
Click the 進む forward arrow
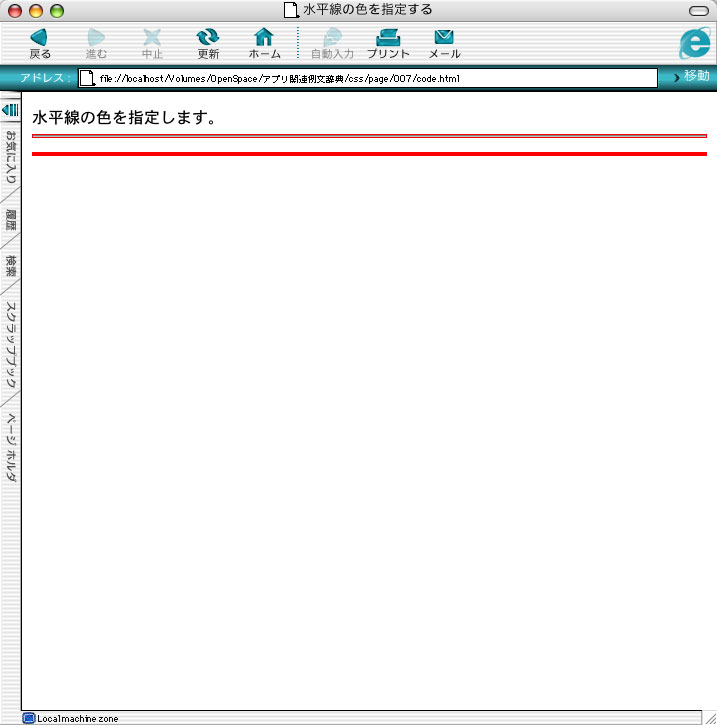pyautogui.click(x=96, y=43)
